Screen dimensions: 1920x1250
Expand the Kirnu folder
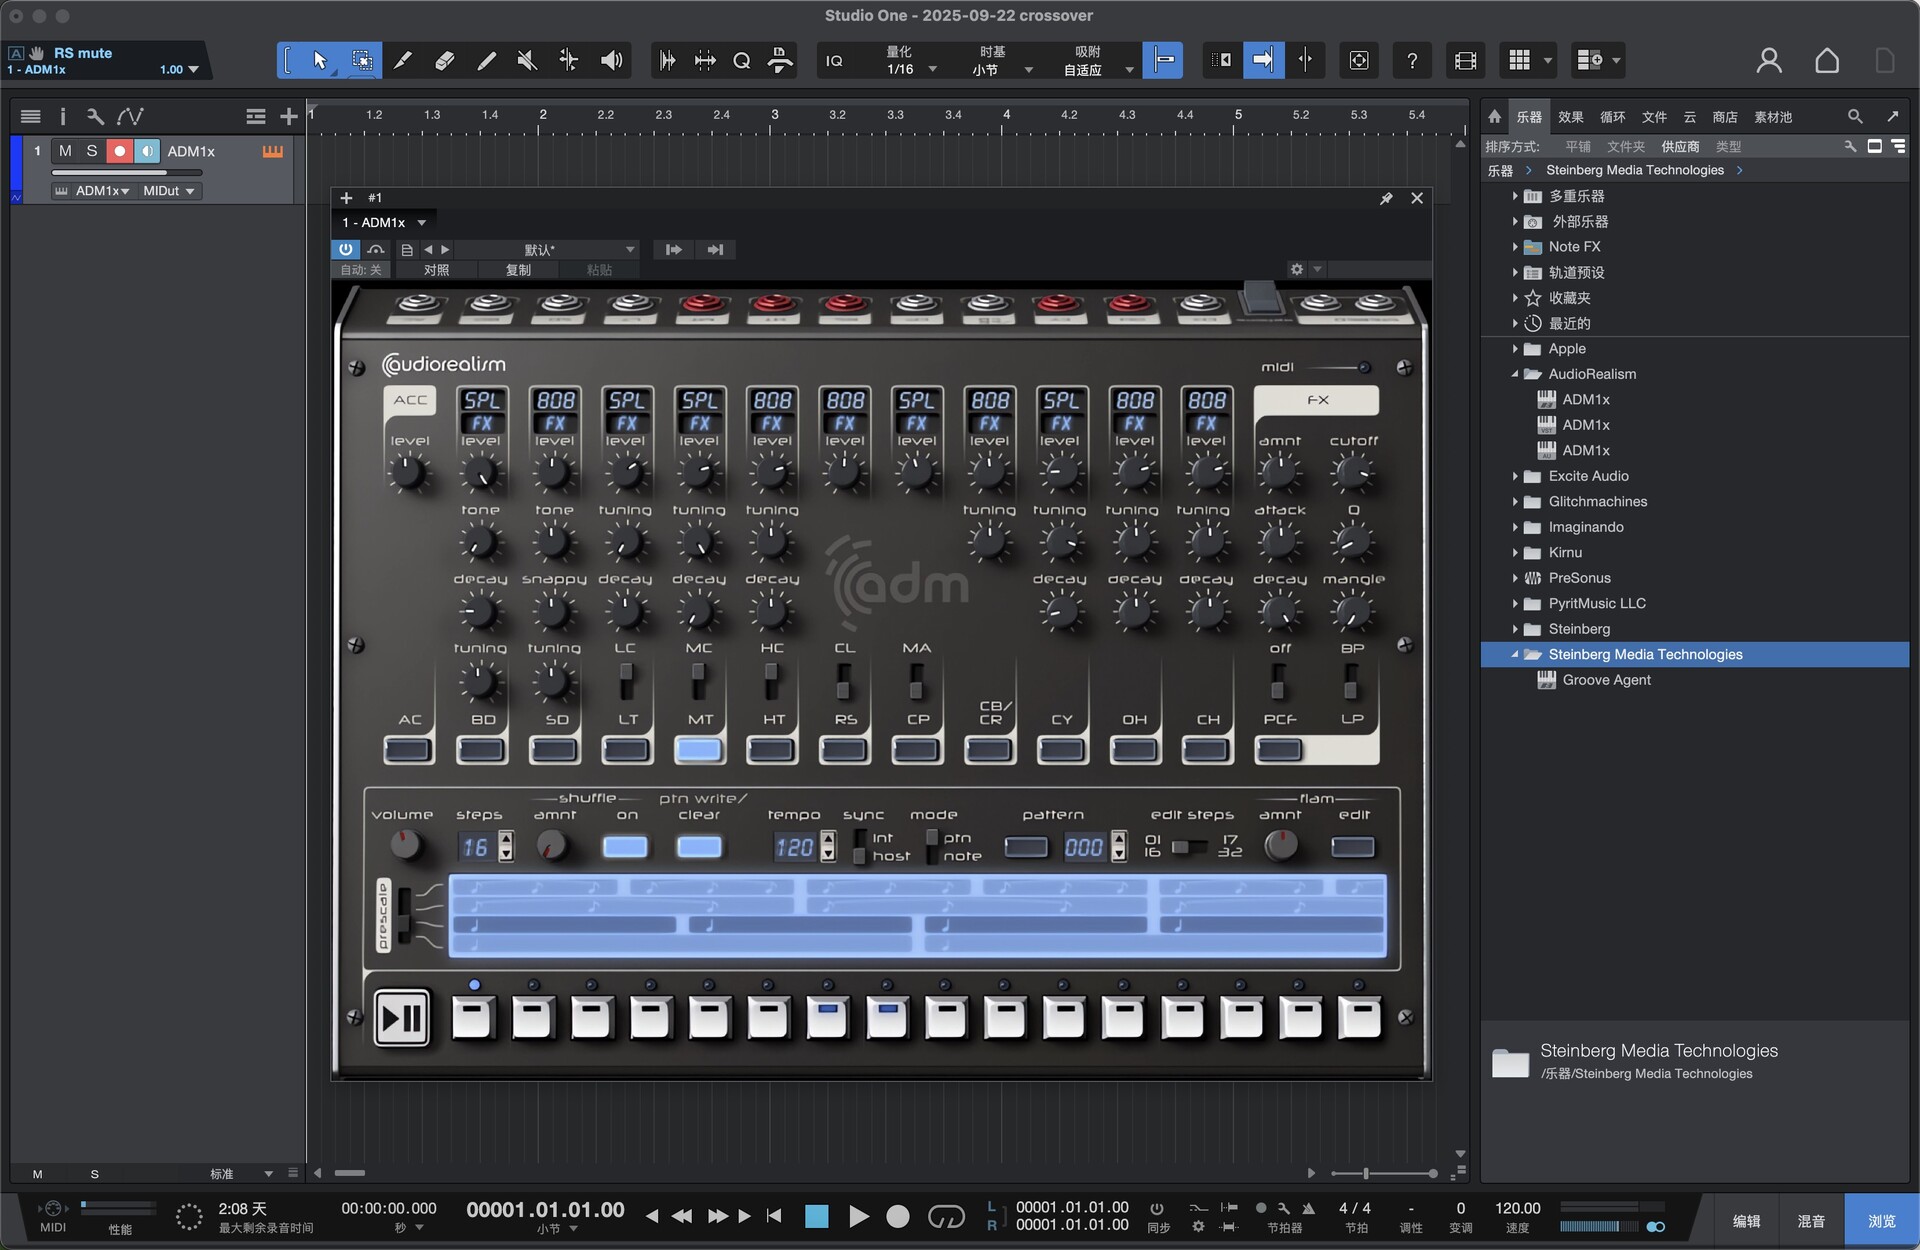(1515, 553)
